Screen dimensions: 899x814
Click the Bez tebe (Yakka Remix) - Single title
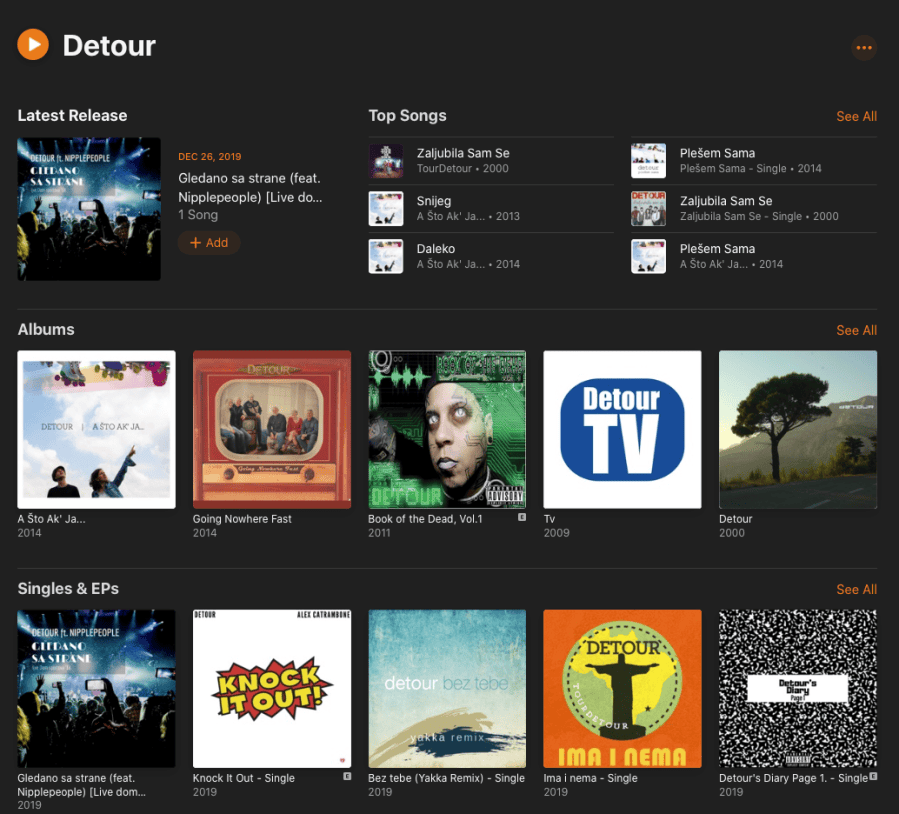point(446,778)
